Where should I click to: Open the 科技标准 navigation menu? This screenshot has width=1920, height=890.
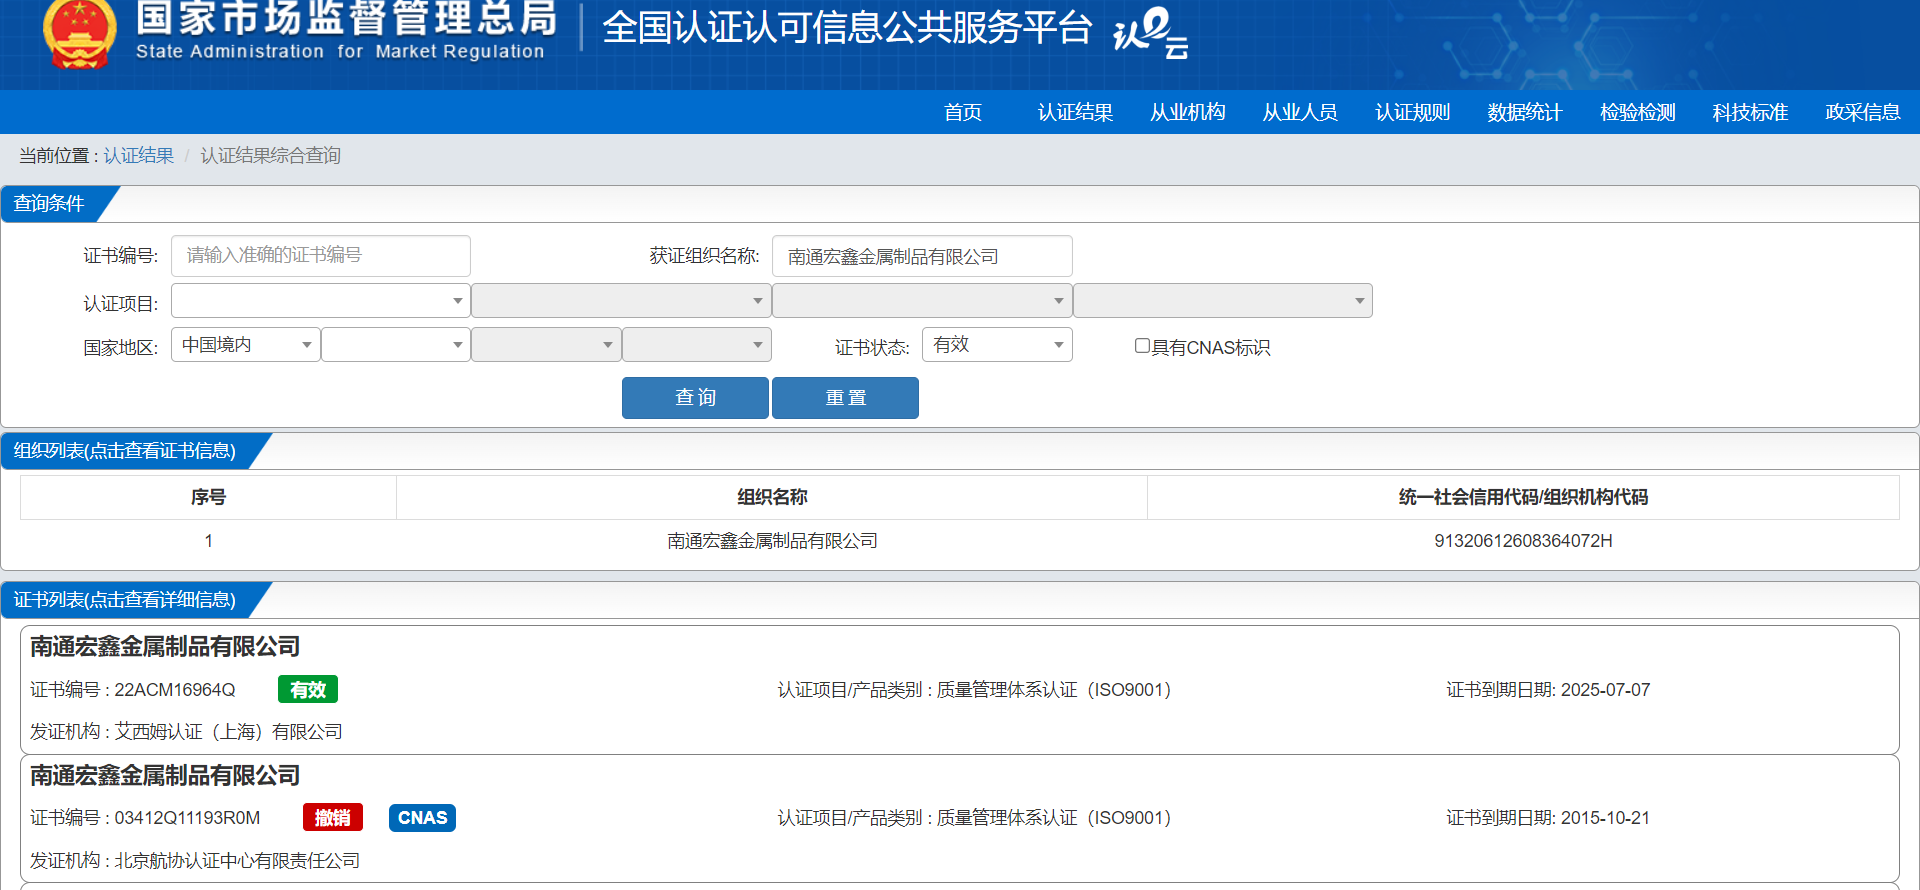(1750, 112)
